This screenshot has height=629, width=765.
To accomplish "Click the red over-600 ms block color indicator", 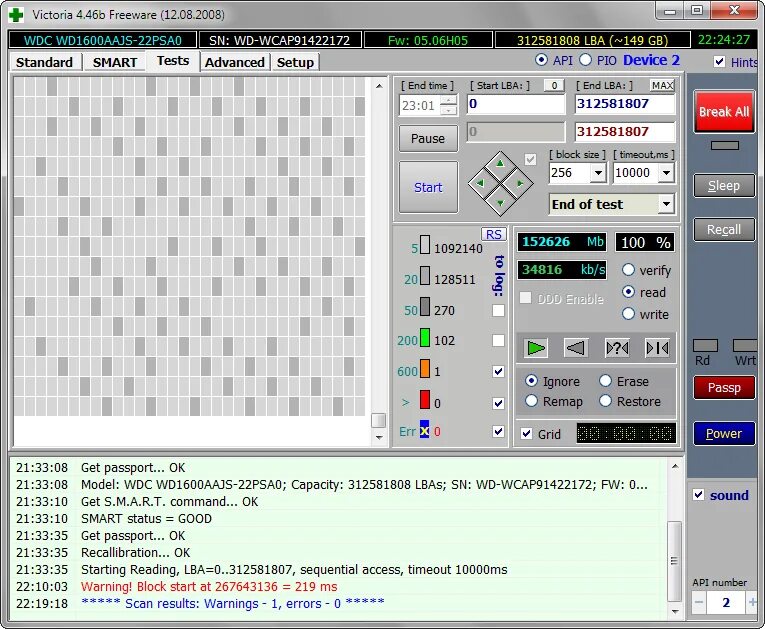I will 425,400.
